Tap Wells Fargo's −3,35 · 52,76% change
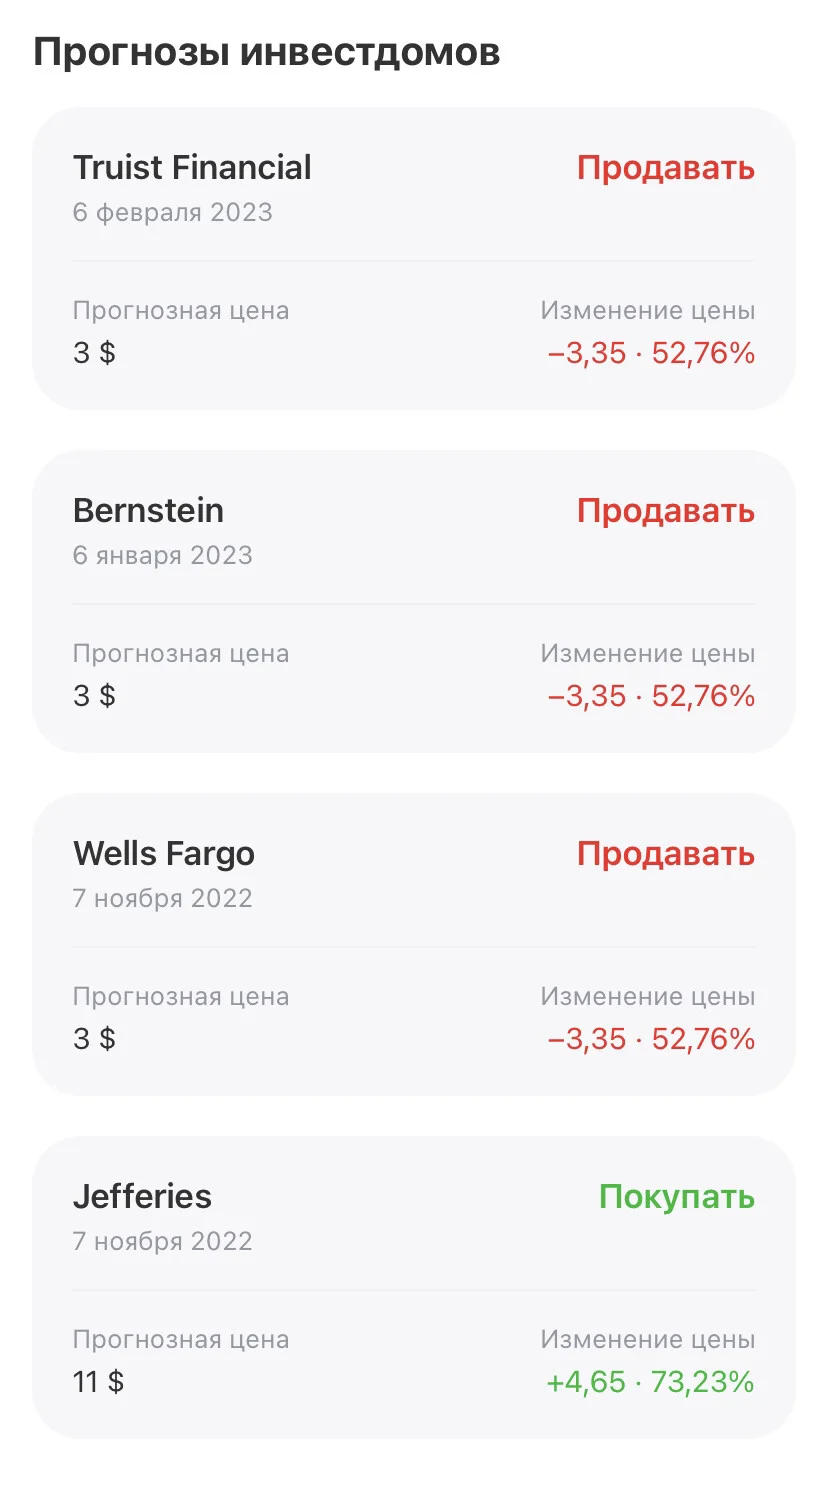 651,1039
